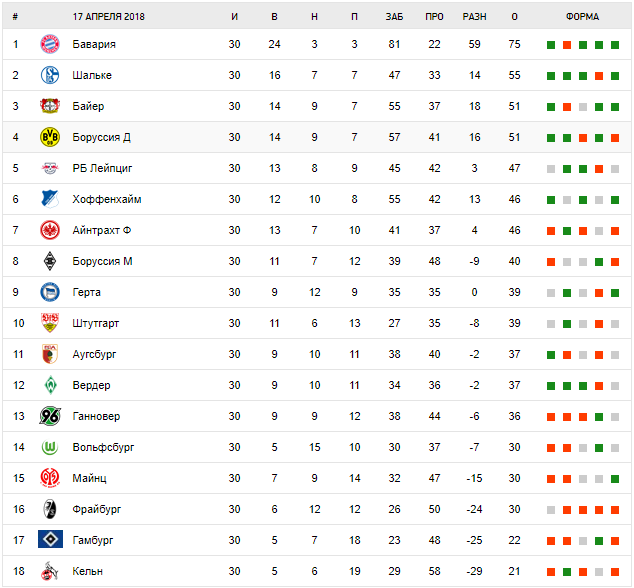Click the Вердер green diamond logo
The image size is (634, 588).
50,385
